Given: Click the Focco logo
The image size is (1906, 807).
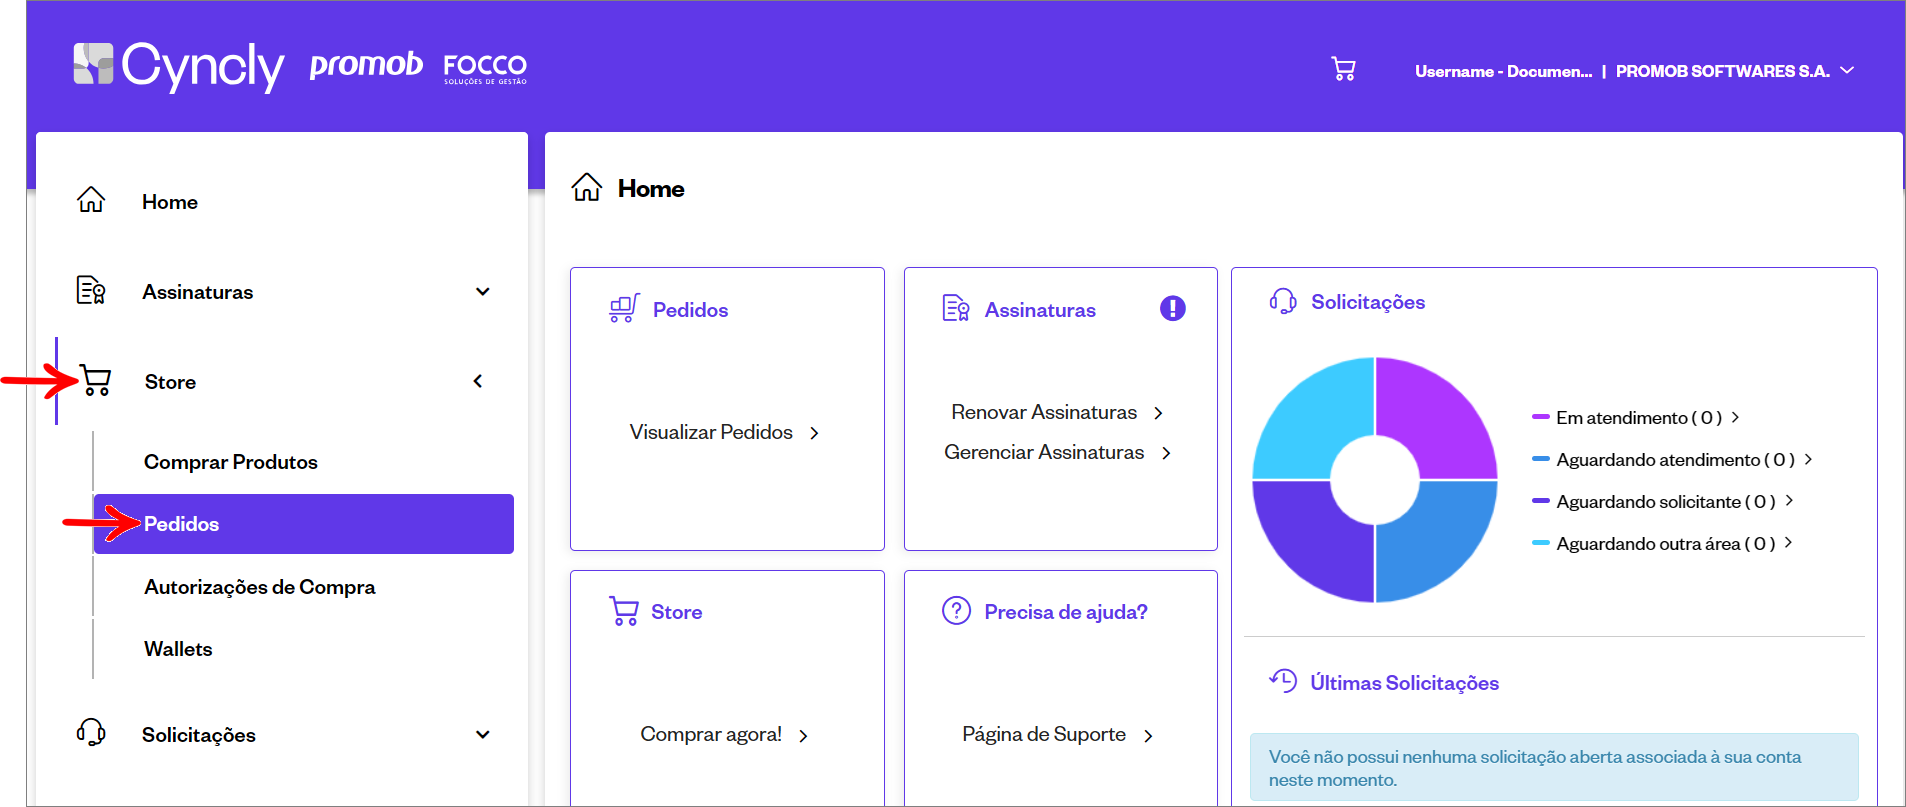Looking at the screenshot, I should [485, 68].
